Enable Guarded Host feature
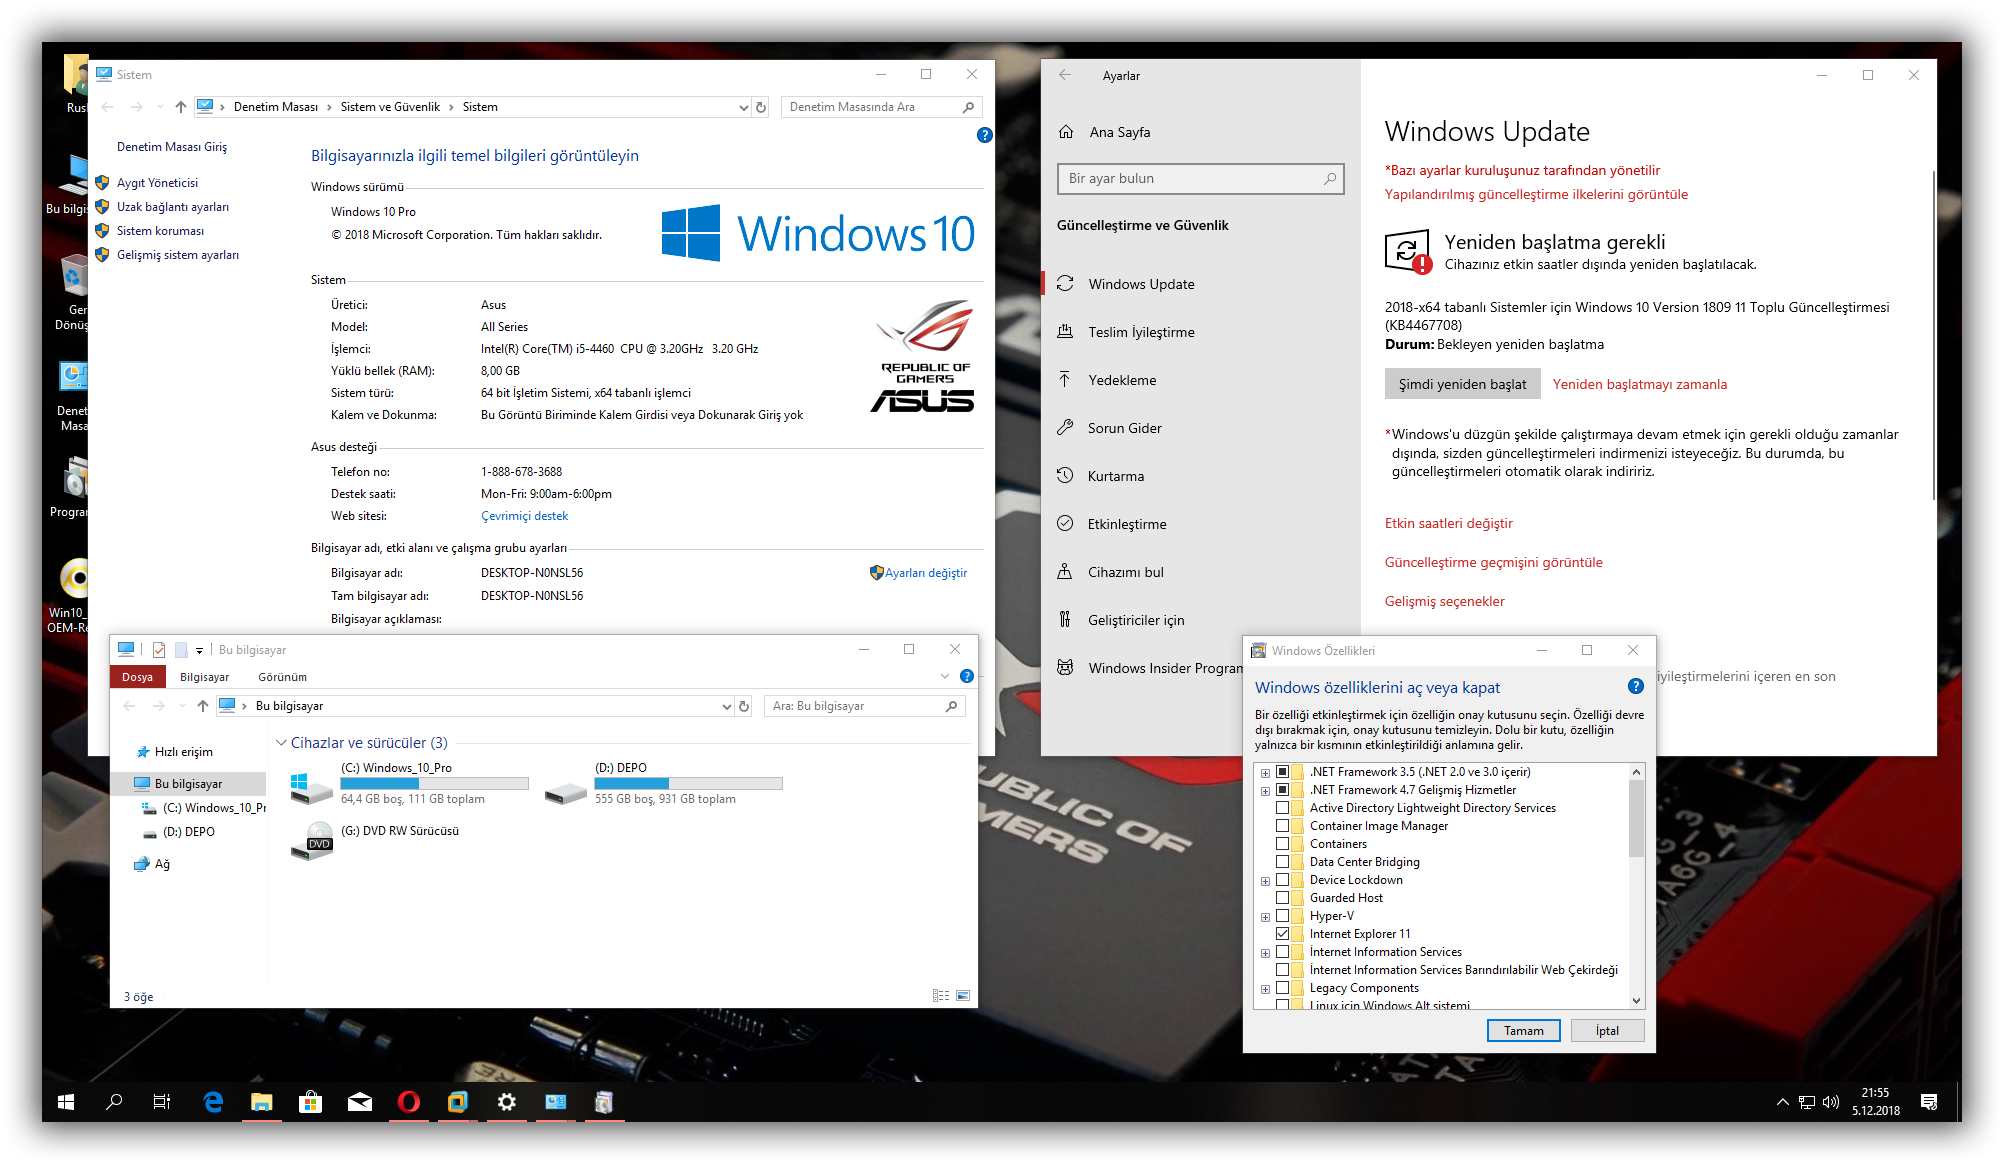The height and width of the screenshot is (1164, 2004). coord(1282,898)
